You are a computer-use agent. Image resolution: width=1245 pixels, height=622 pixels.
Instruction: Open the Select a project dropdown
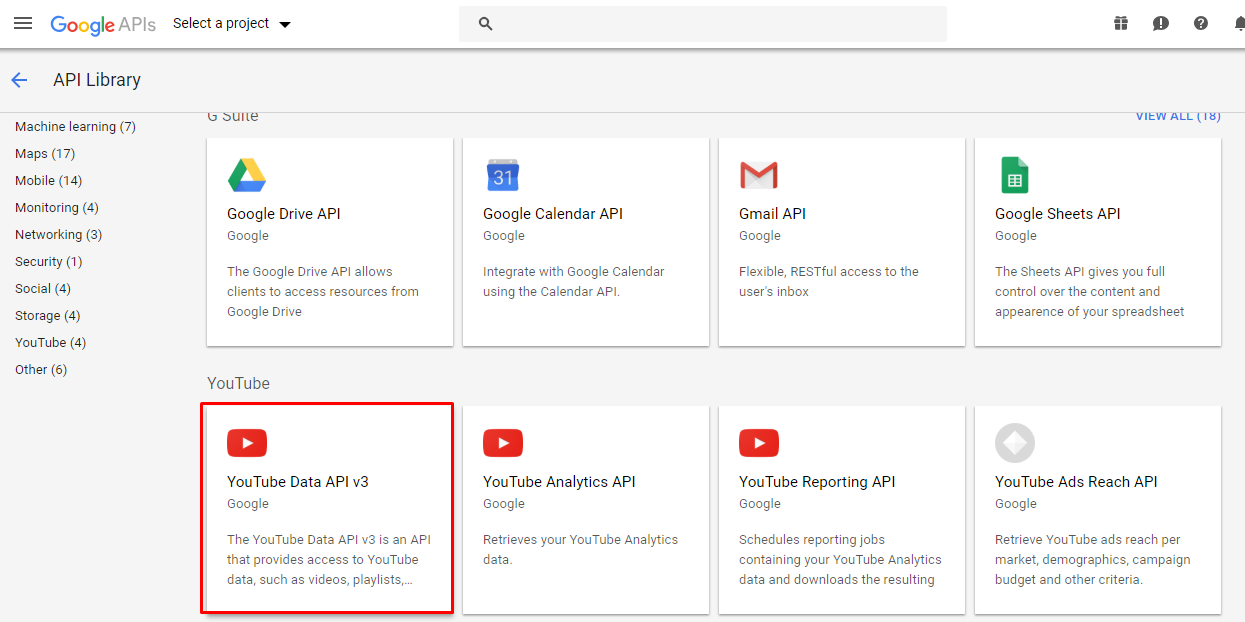[x=232, y=24]
